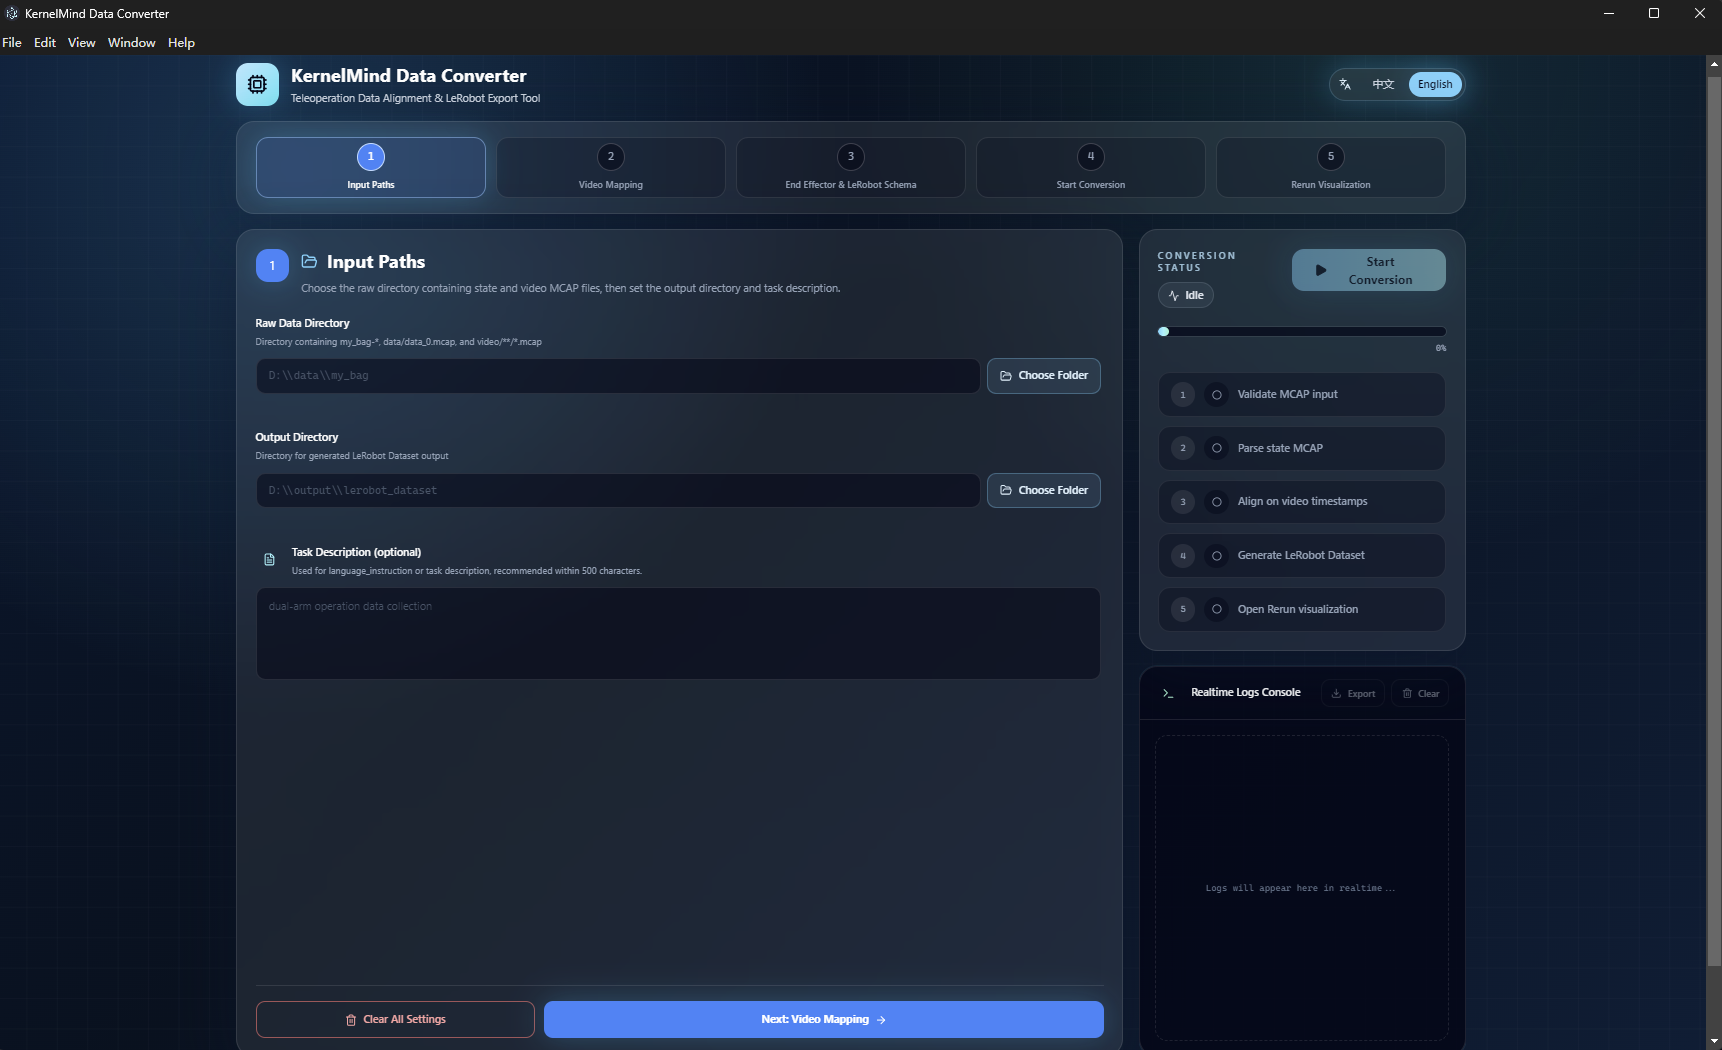The width and height of the screenshot is (1722, 1050).
Task: Open the Rerun Visualization step tab
Action: (x=1331, y=167)
